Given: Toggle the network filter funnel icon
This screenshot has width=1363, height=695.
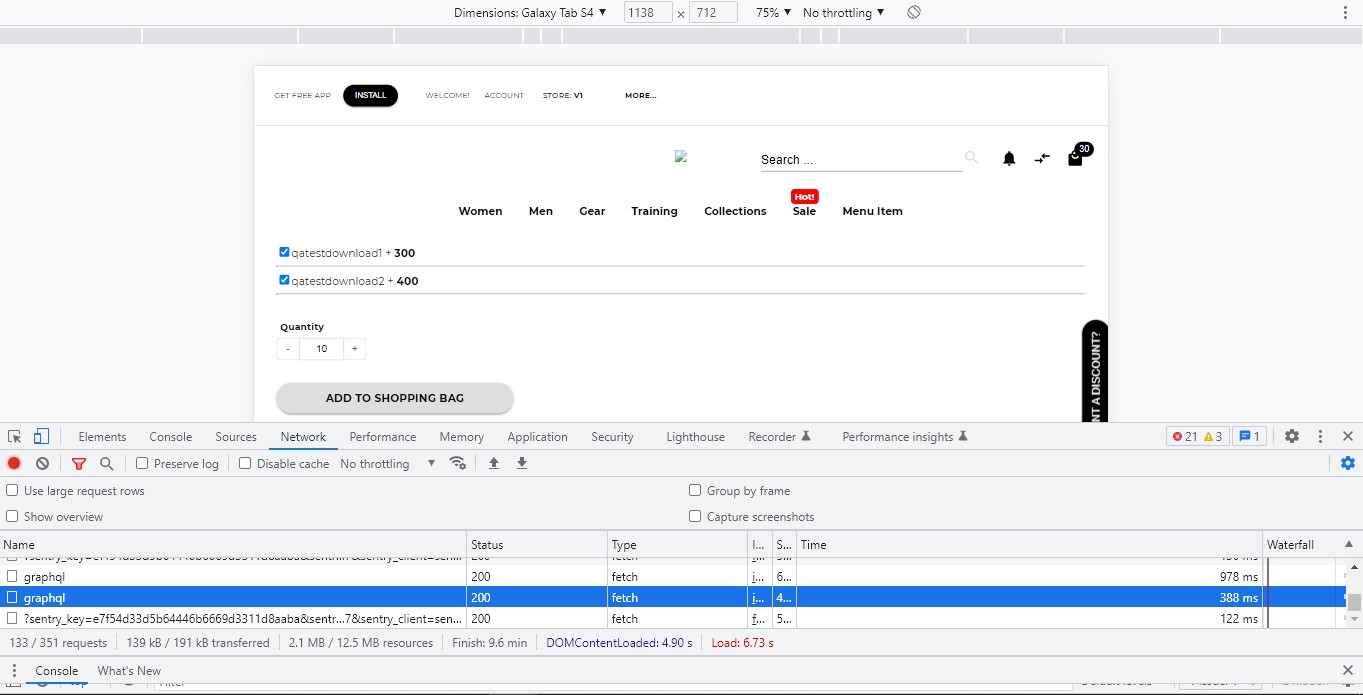Looking at the screenshot, I should [79, 463].
